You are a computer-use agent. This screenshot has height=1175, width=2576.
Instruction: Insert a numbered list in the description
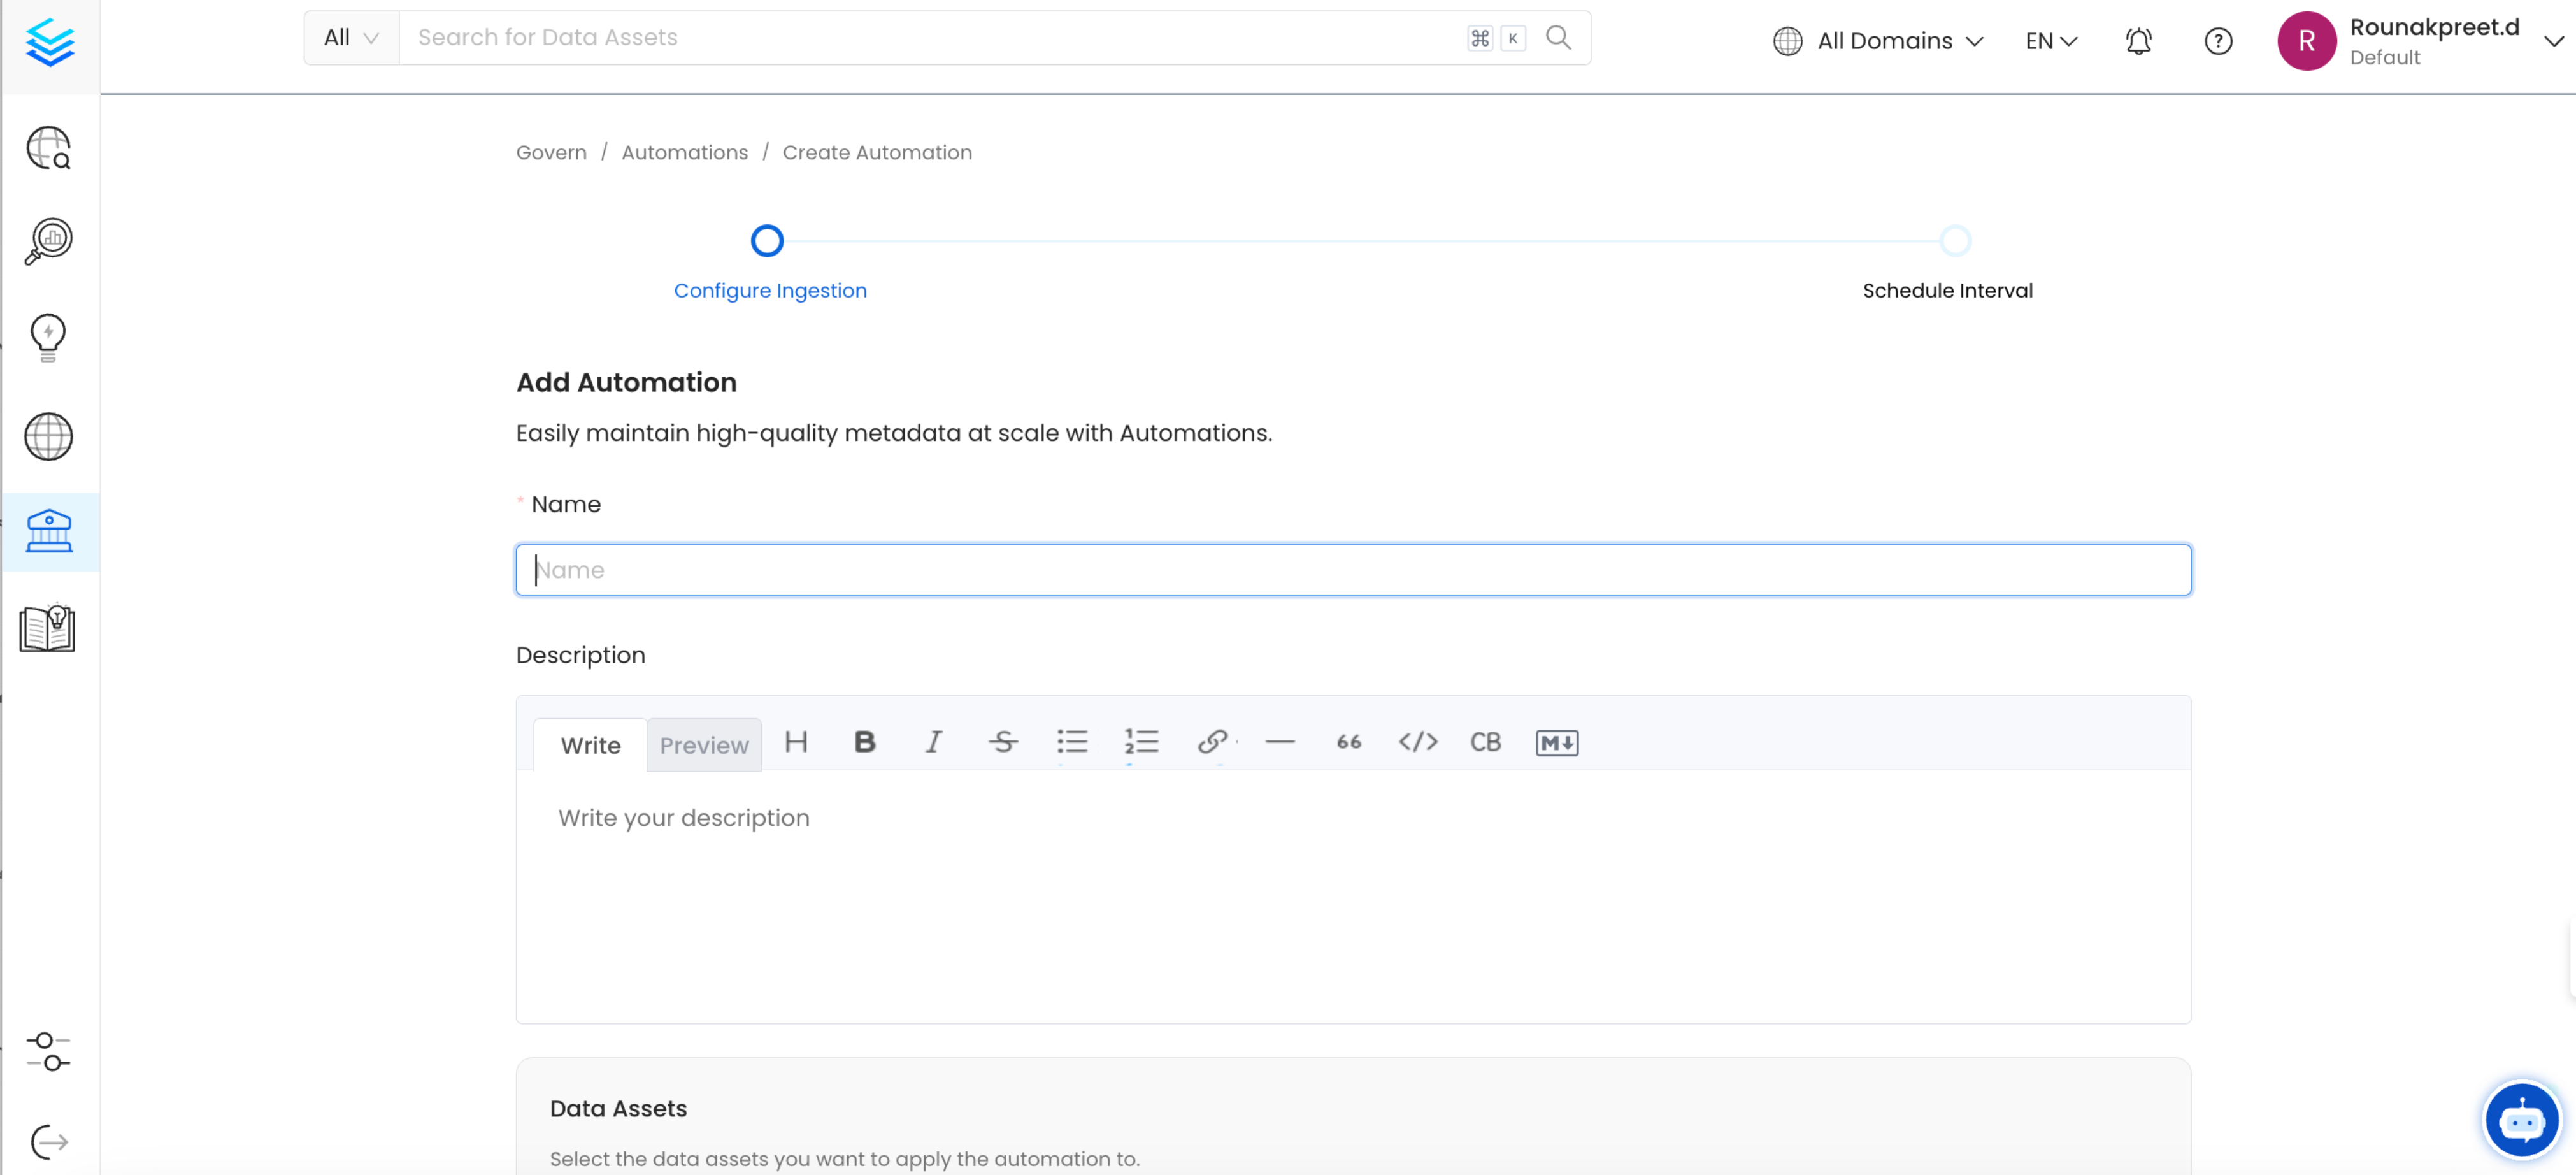pos(1142,742)
